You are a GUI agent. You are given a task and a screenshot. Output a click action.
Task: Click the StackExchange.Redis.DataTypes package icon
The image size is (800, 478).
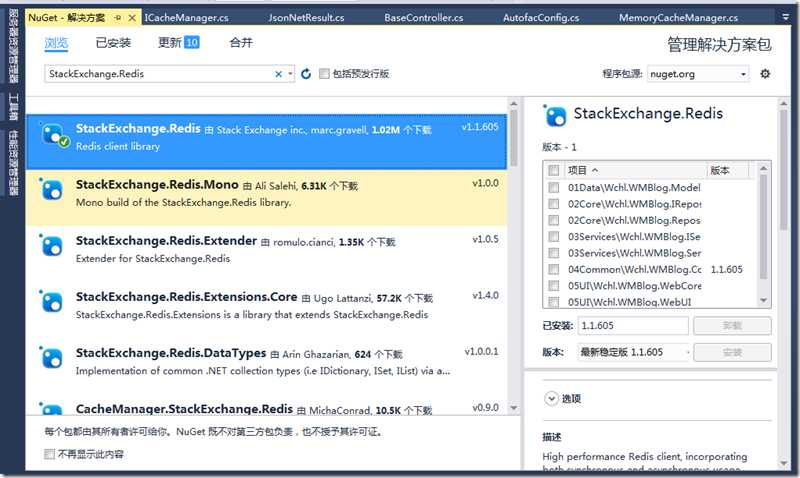click(x=51, y=358)
